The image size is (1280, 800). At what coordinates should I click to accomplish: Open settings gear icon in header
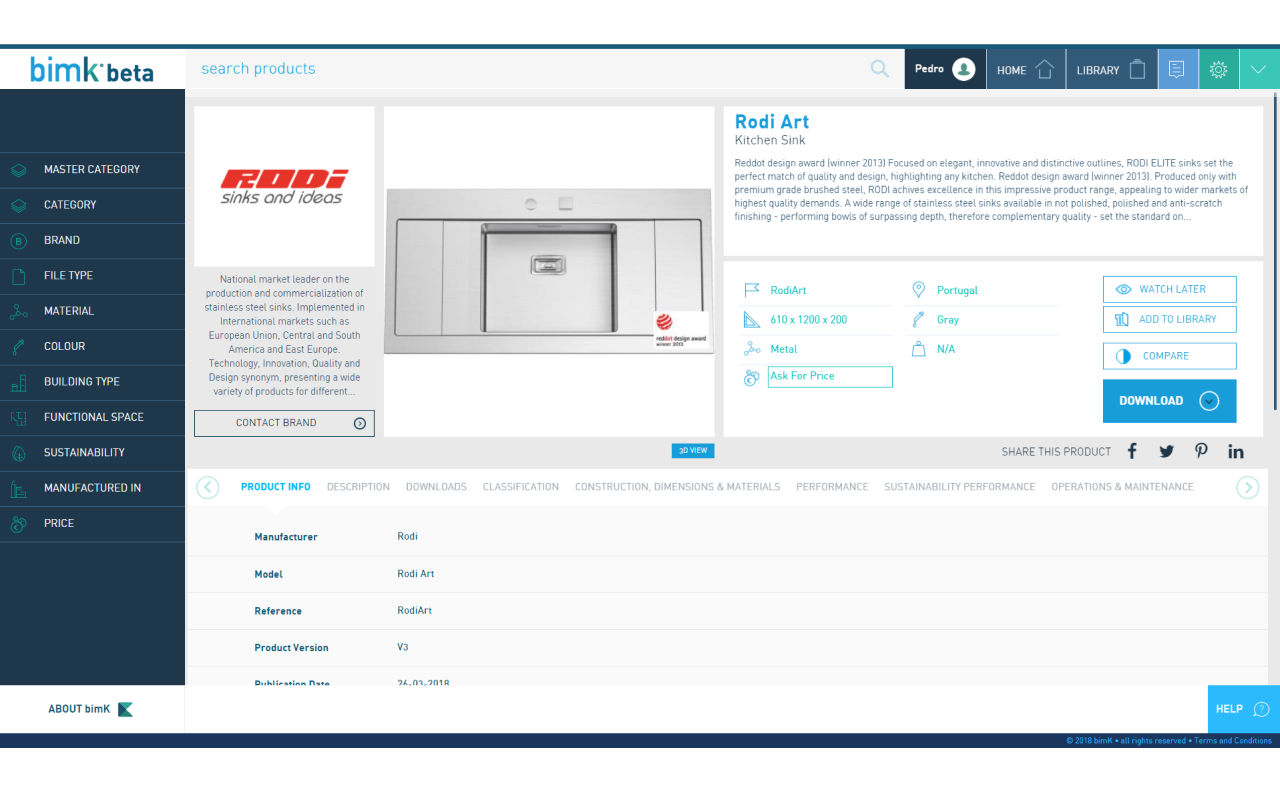[x=1218, y=69]
